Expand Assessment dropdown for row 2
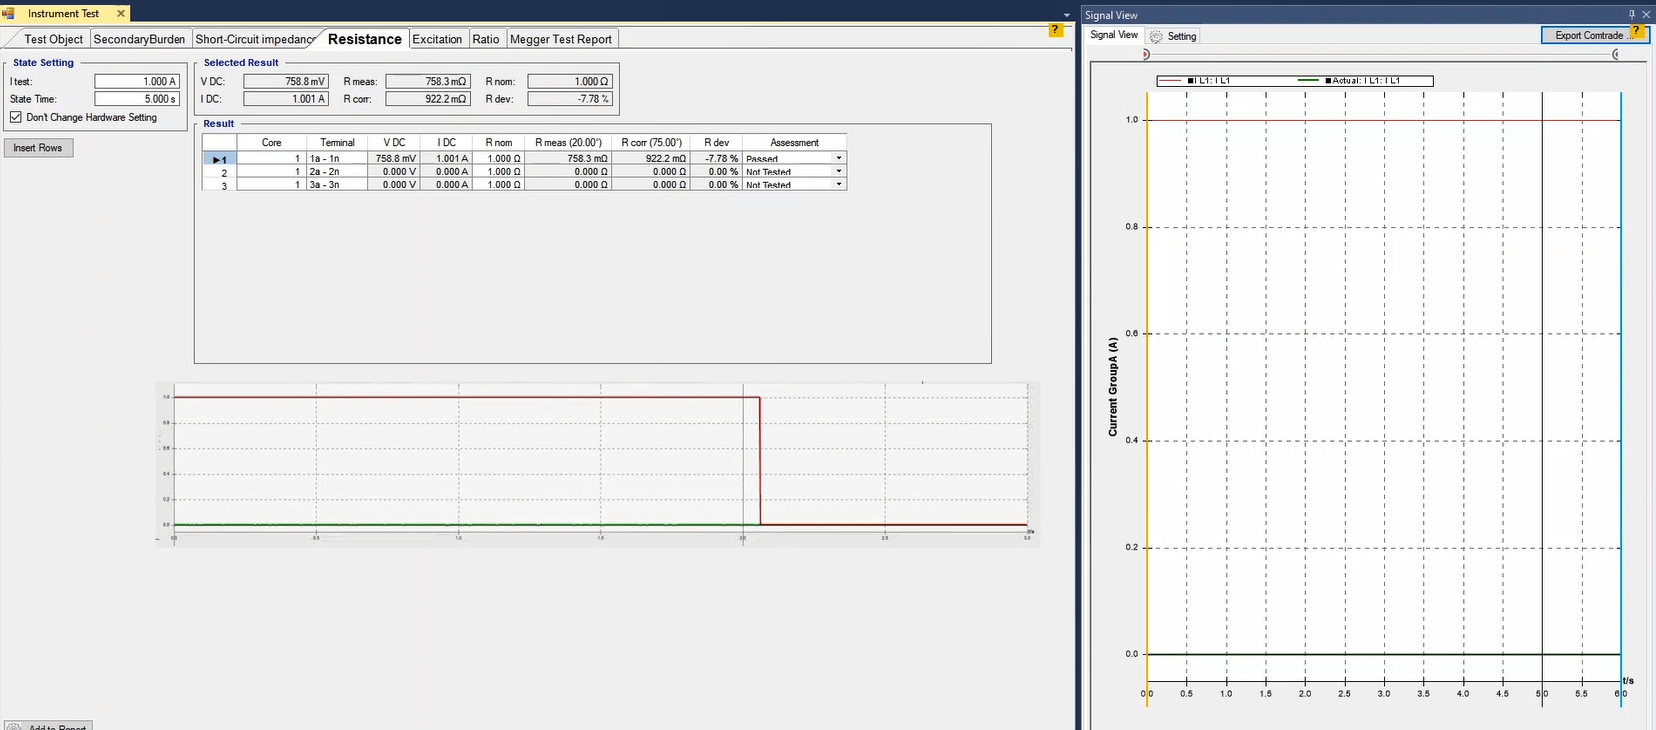Viewport: 1656px width, 730px height. (838, 171)
